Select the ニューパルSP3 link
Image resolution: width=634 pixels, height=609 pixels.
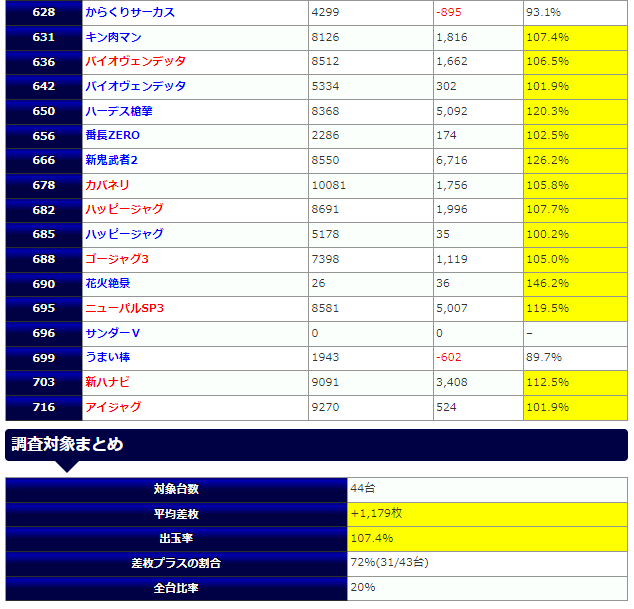click(x=124, y=308)
